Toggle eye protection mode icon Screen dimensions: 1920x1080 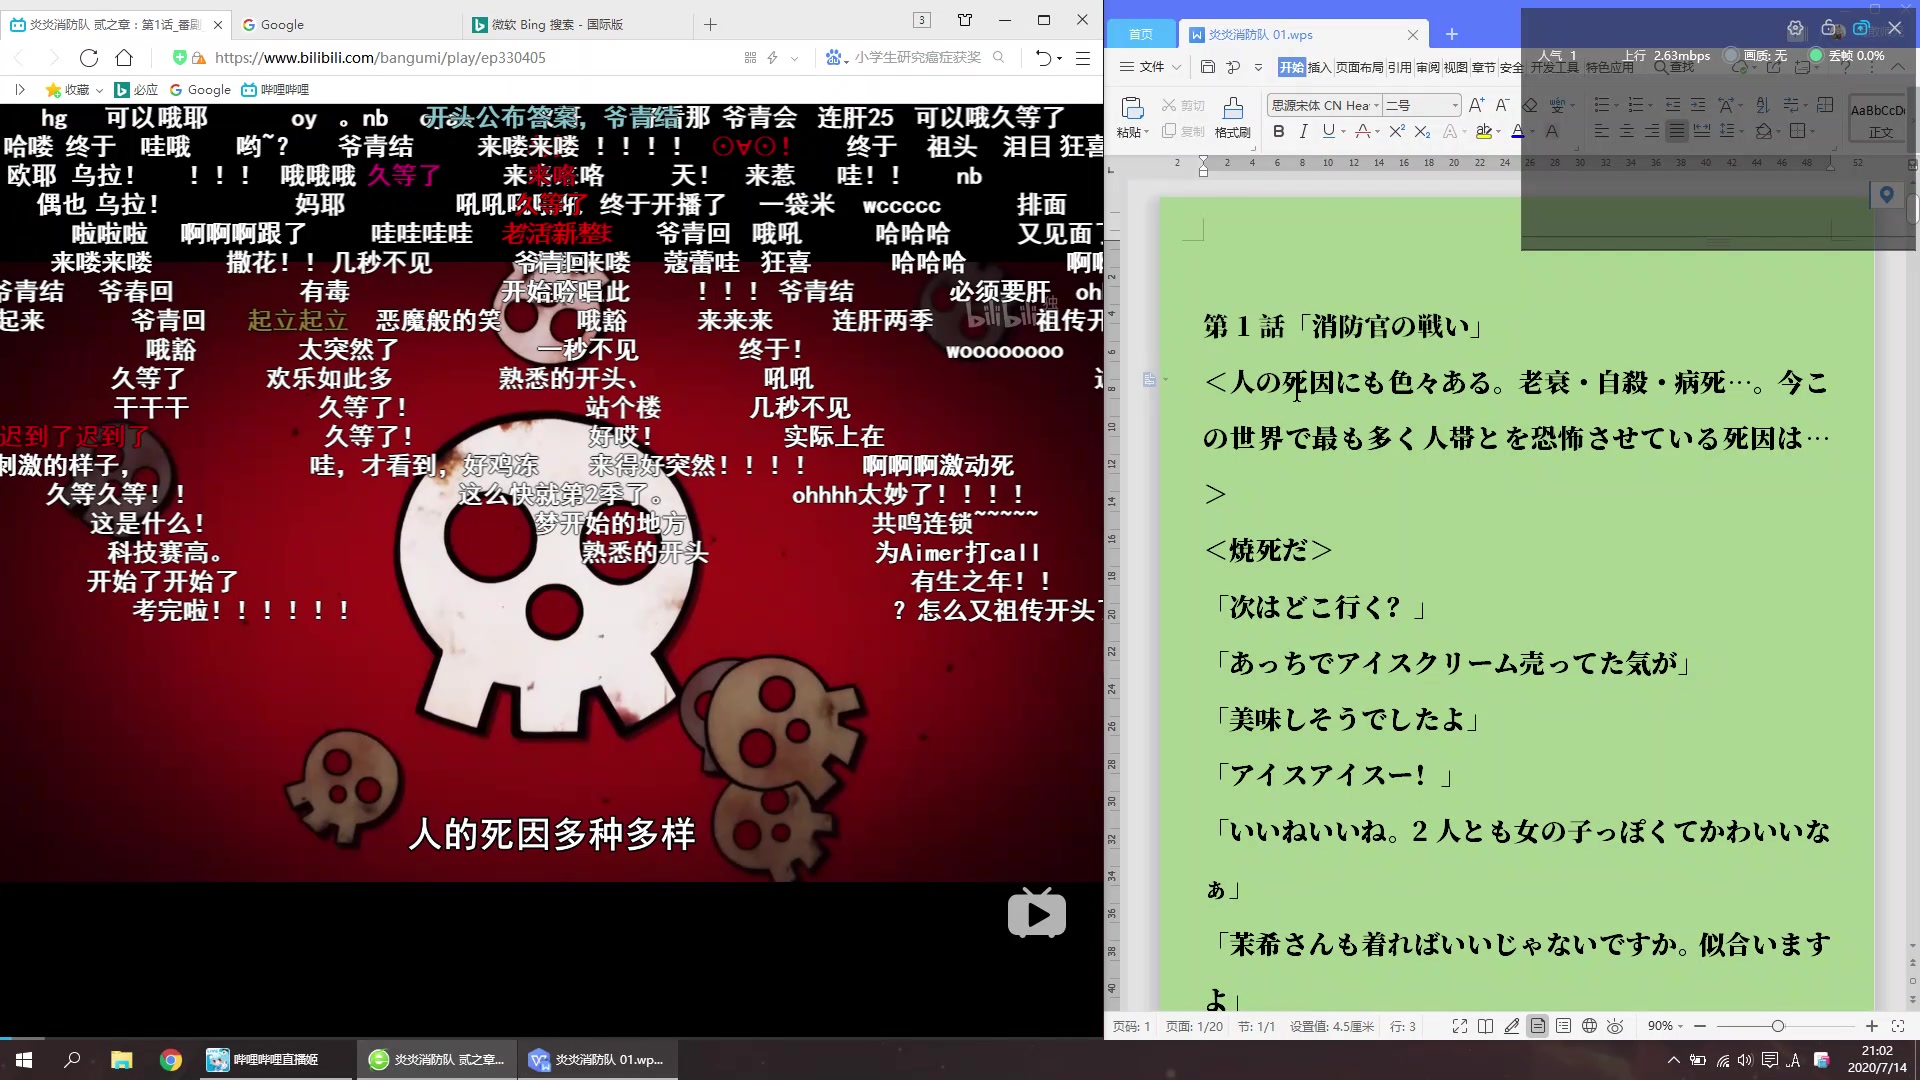coord(1615,1026)
